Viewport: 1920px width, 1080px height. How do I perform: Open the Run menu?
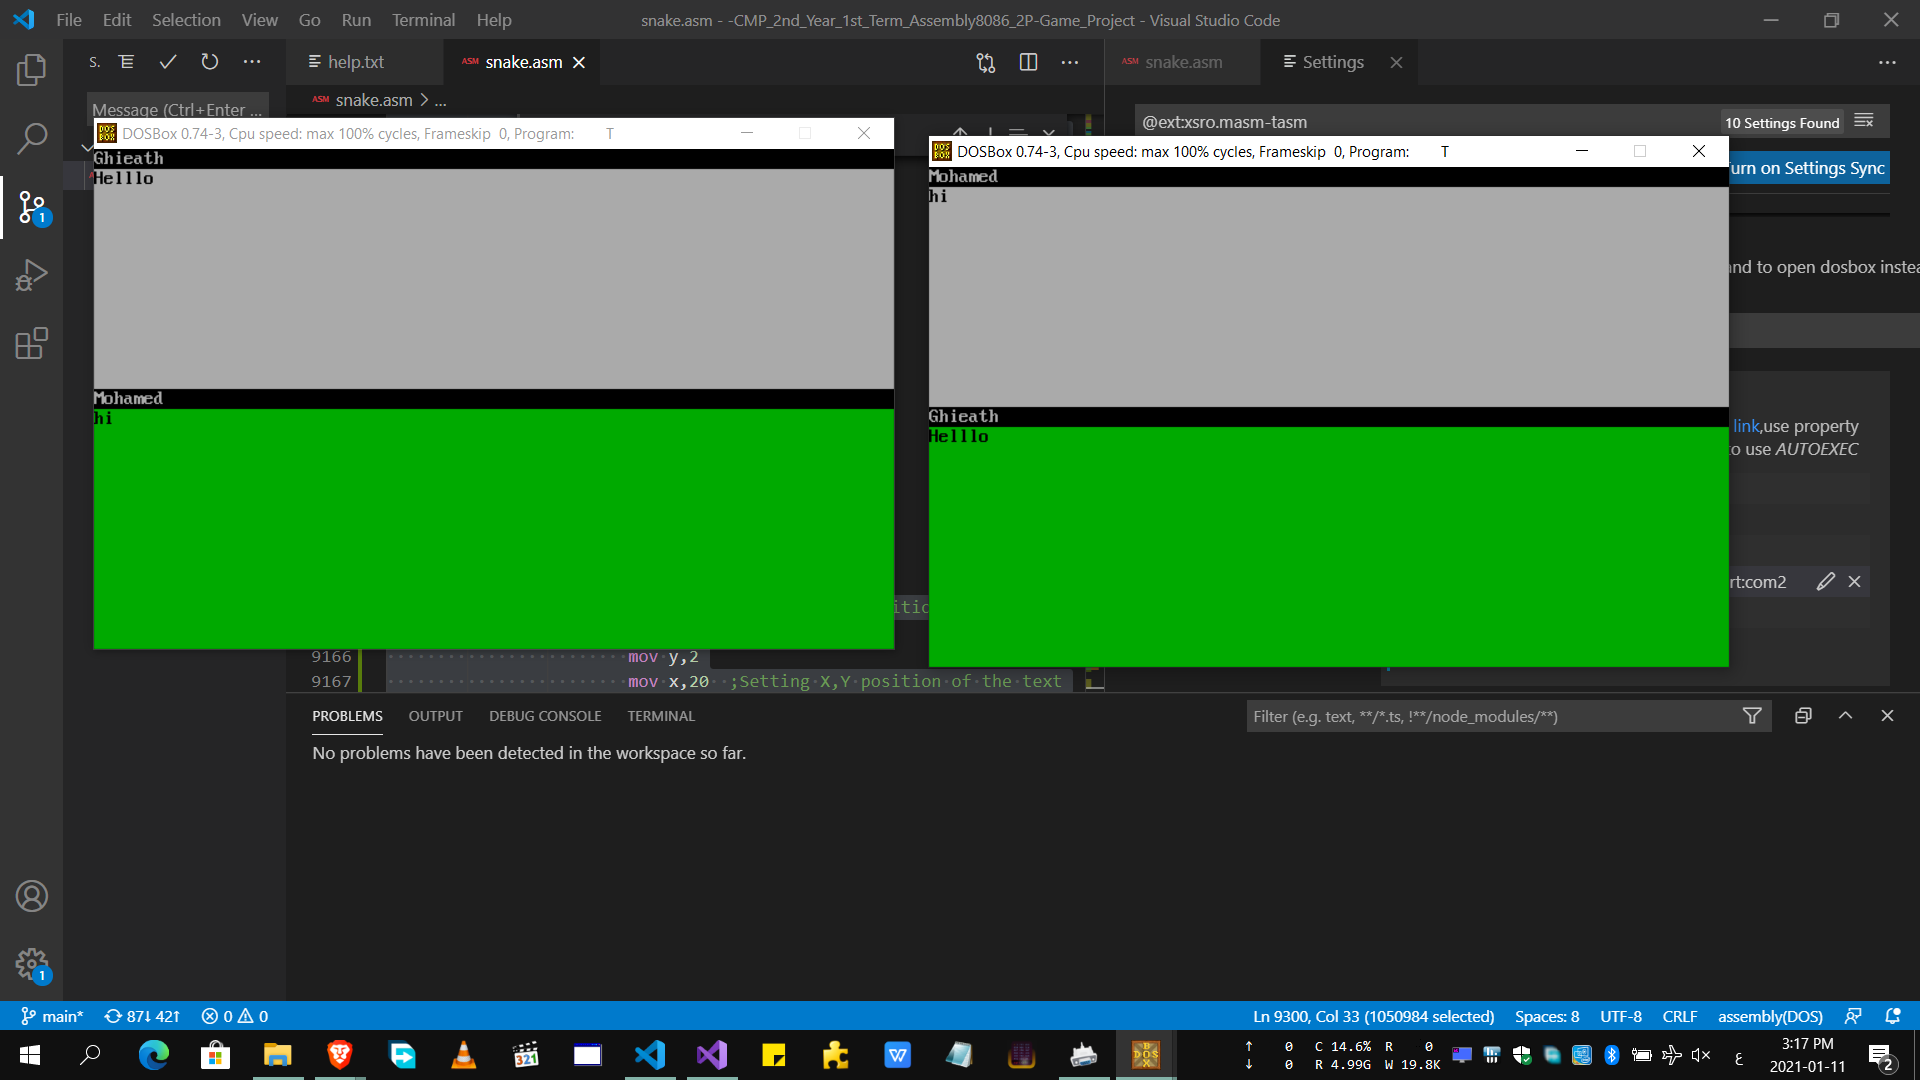pos(356,20)
